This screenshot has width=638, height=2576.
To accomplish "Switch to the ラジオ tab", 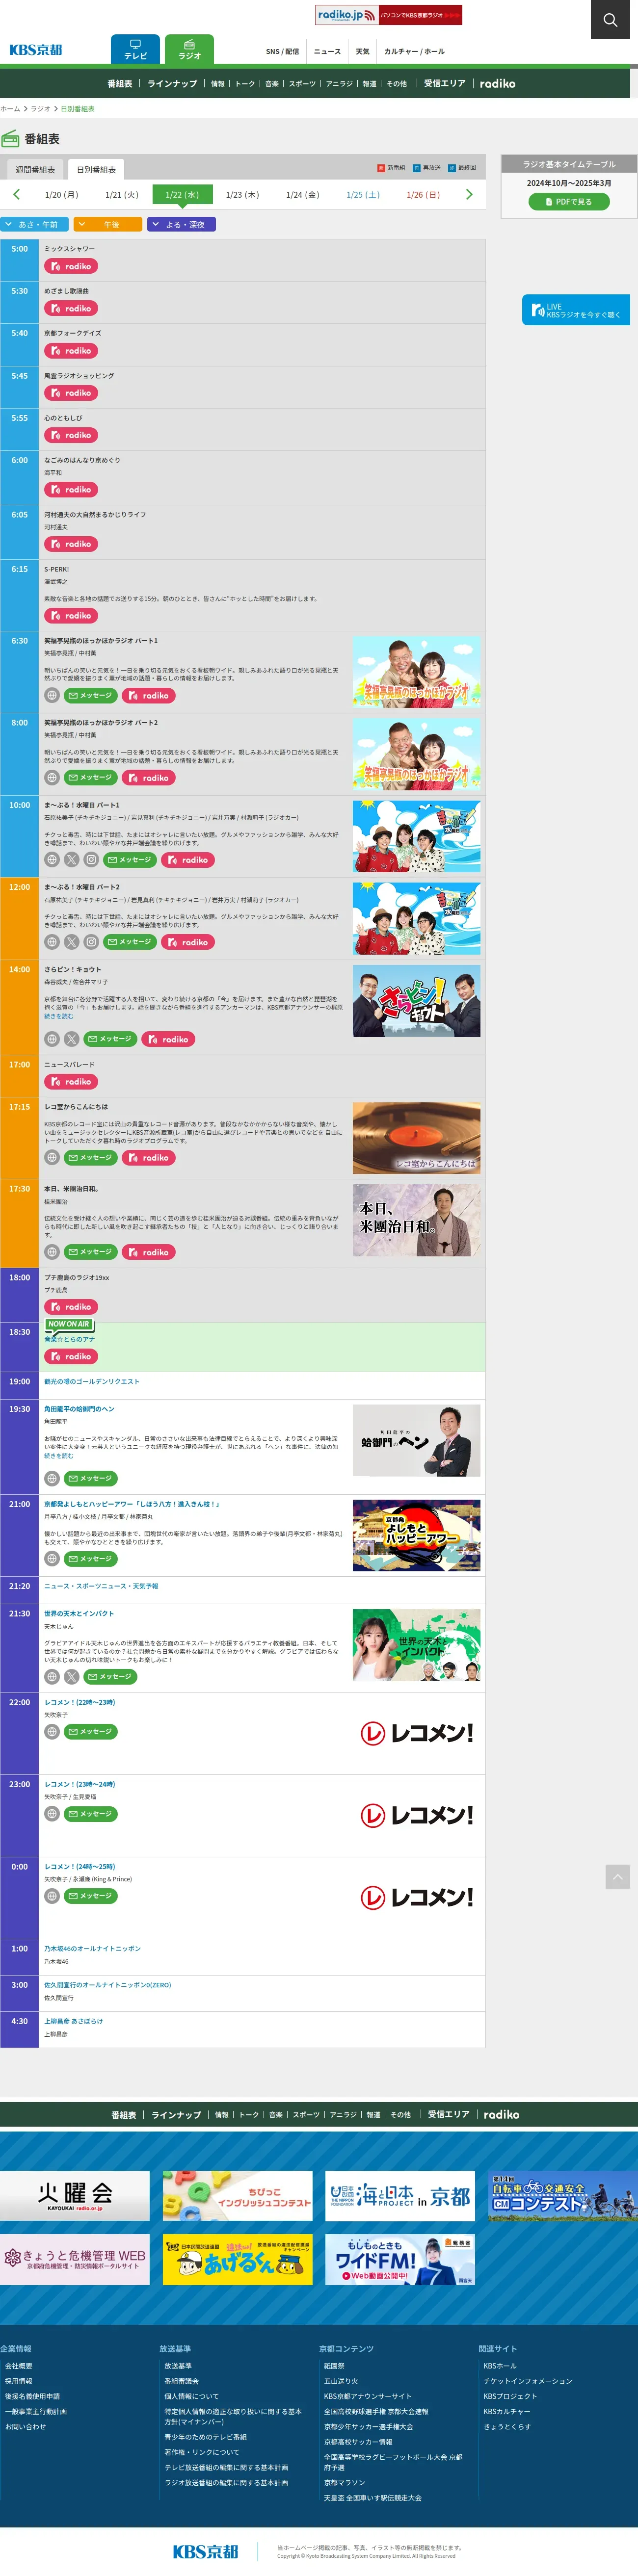I will (x=189, y=50).
